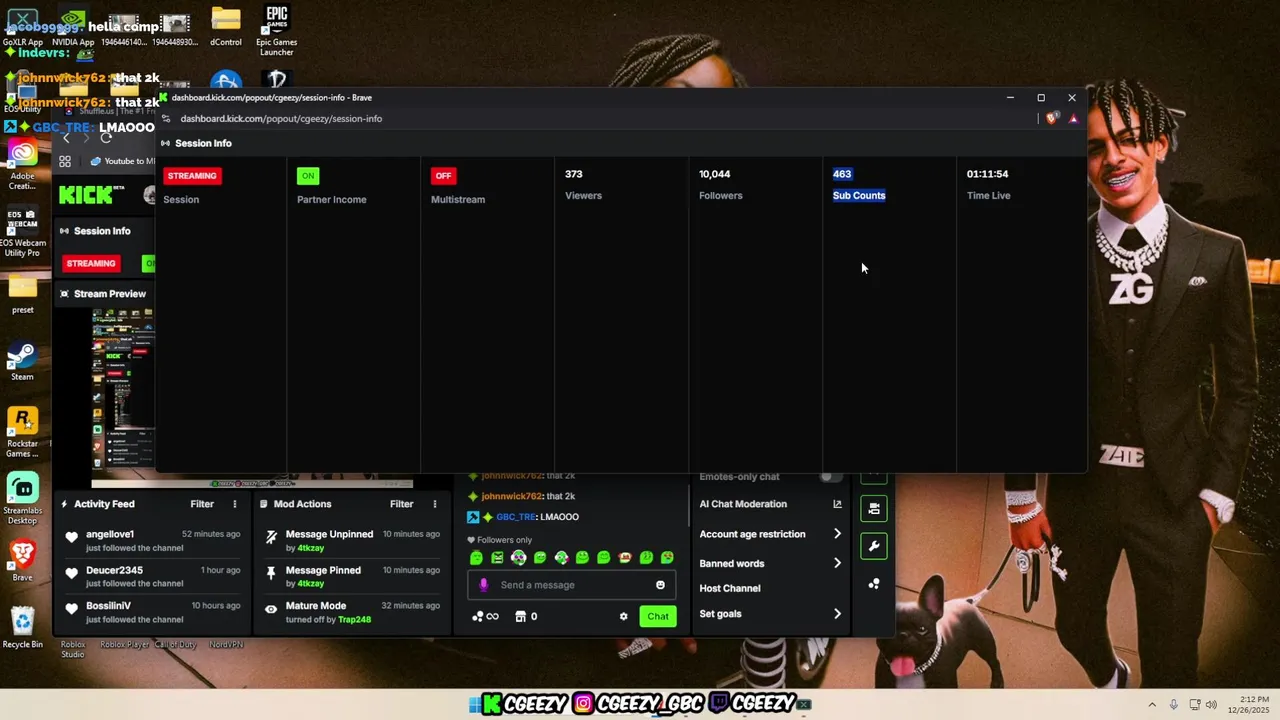
Task: Click the wrench tool icon in sidebar
Action: 874,546
